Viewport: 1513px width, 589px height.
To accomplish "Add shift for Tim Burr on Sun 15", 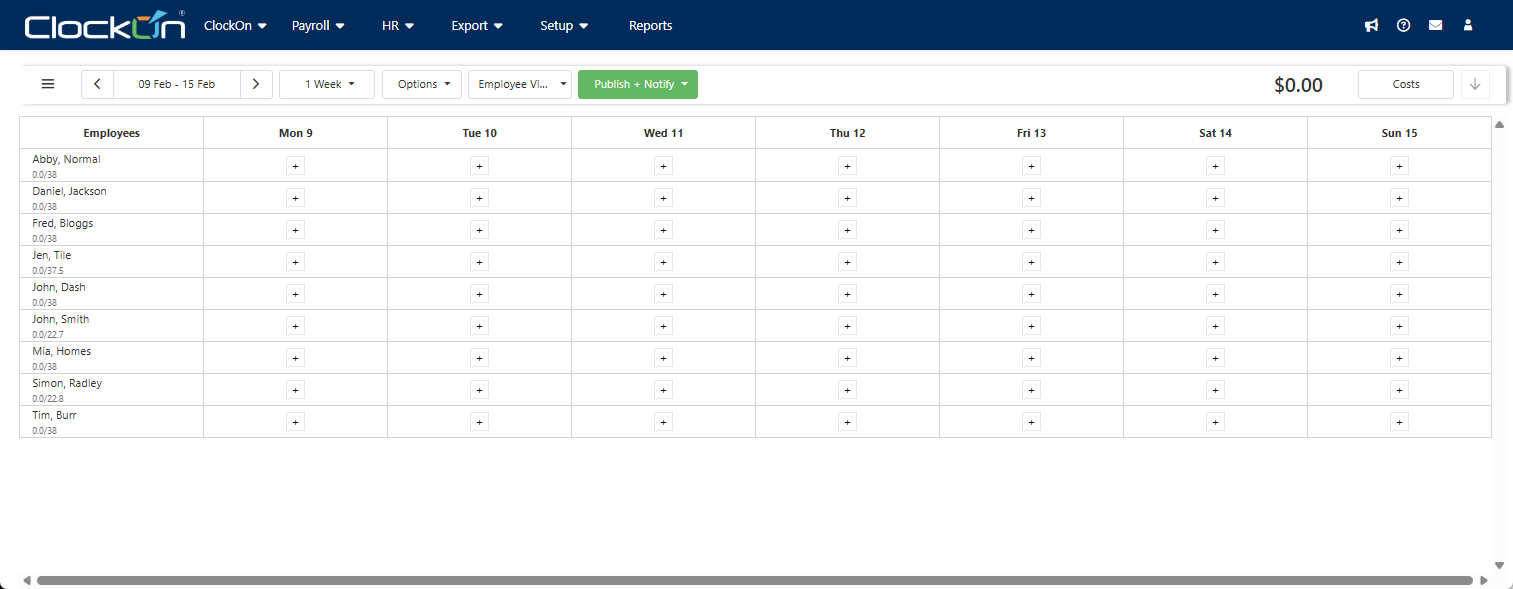I will click(1399, 422).
